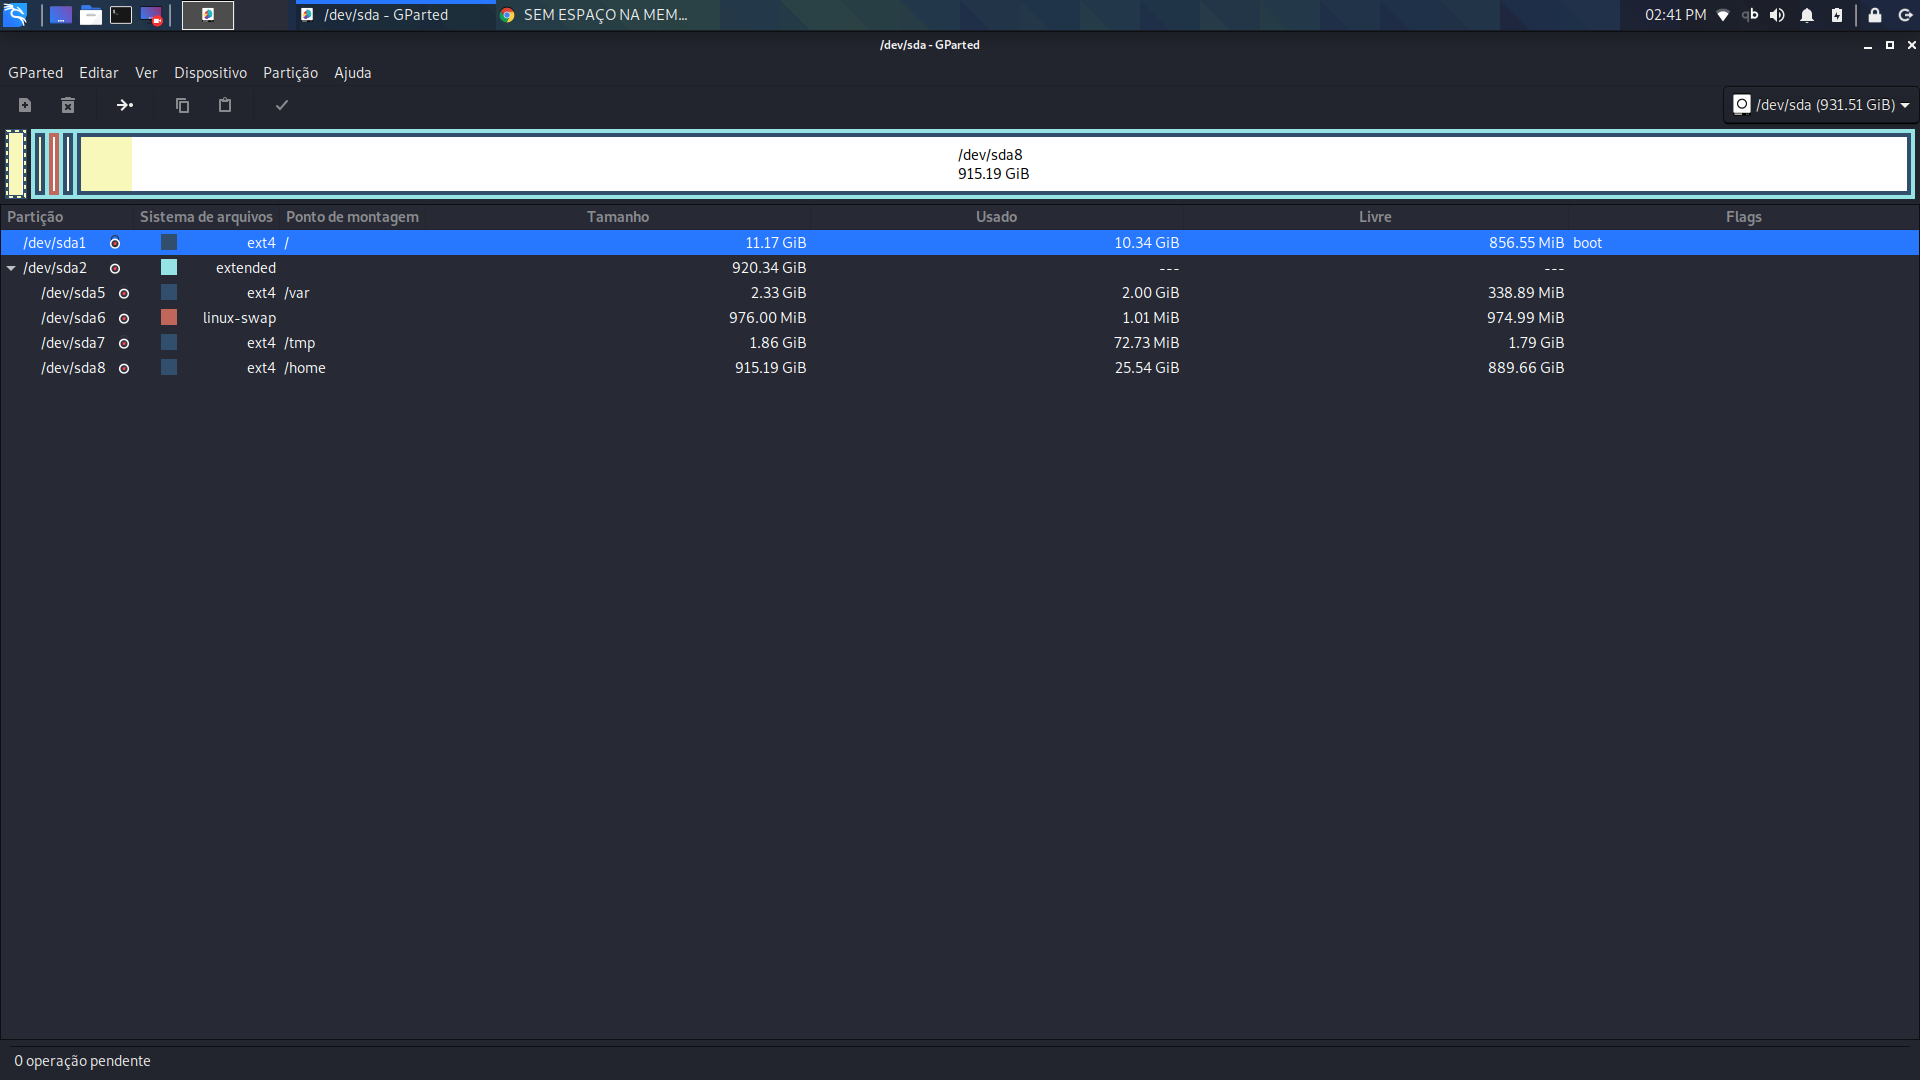Open the /dev/sda device selector dropdown
The height and width of the screenshot is (1080, 1920).
click(1820, 105)
